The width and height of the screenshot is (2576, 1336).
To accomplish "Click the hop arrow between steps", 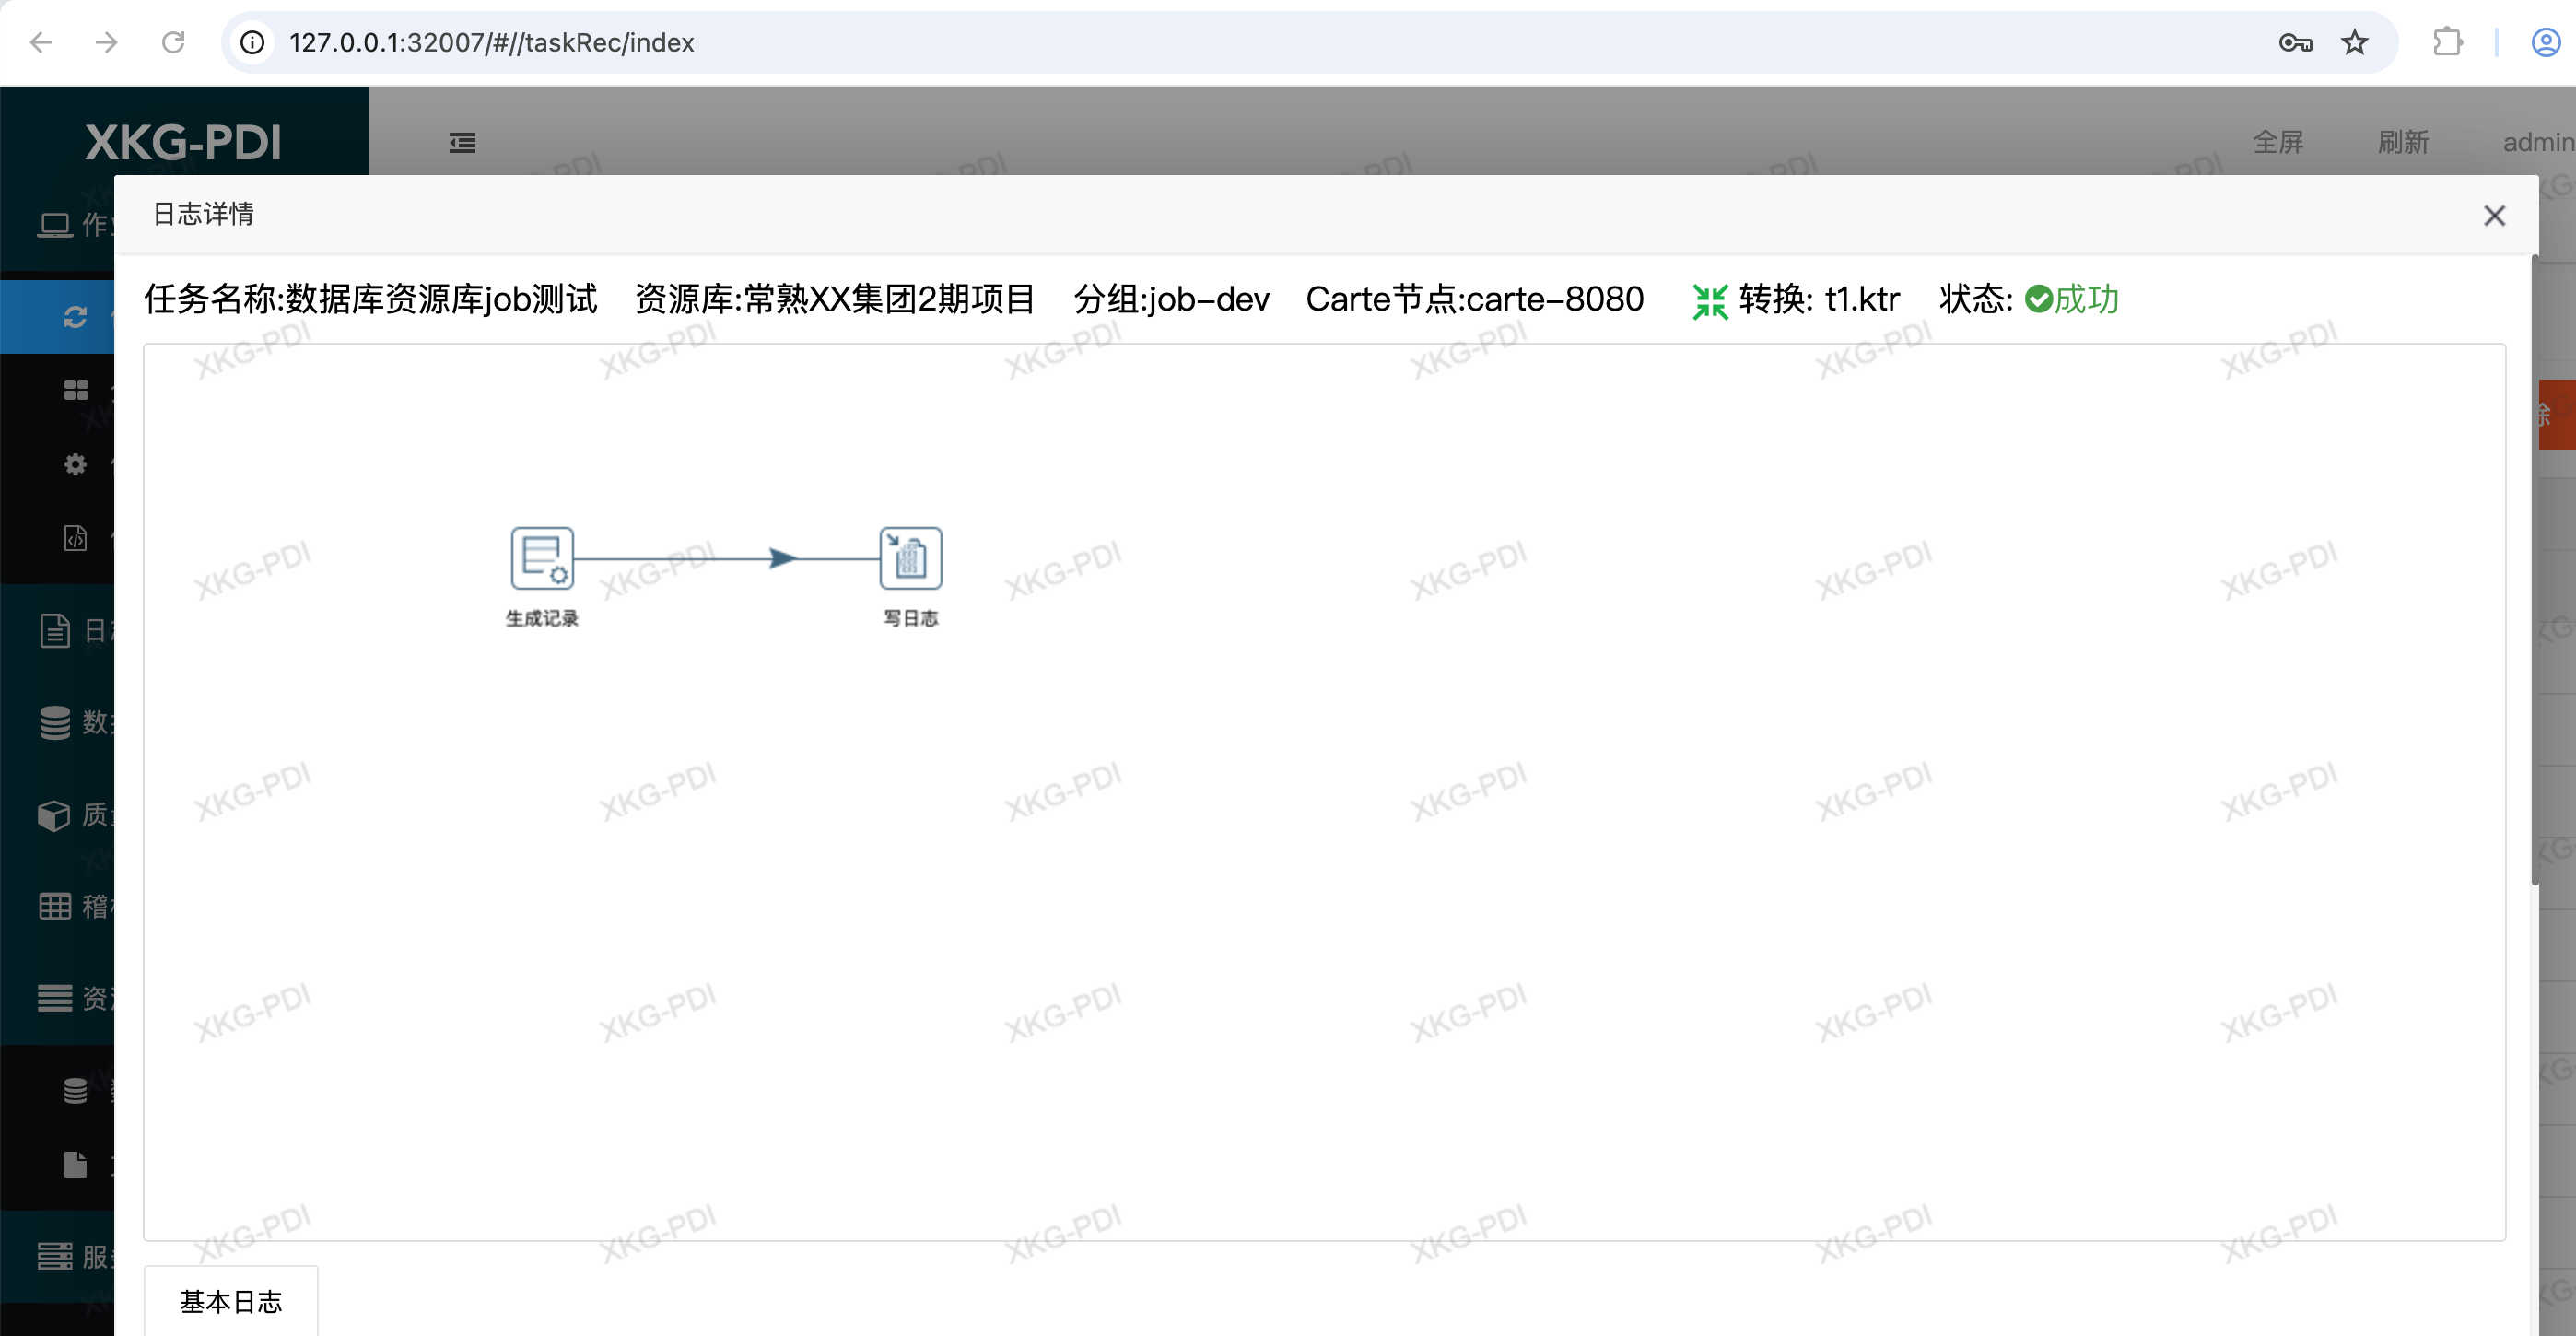I will [x=782, y=558].
